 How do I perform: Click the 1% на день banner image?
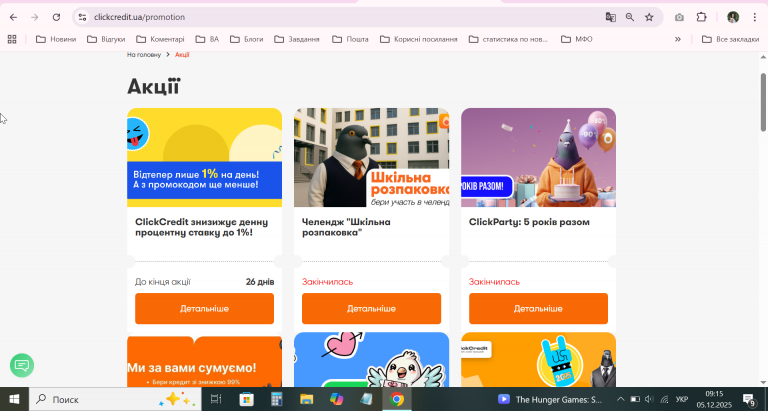204,157
